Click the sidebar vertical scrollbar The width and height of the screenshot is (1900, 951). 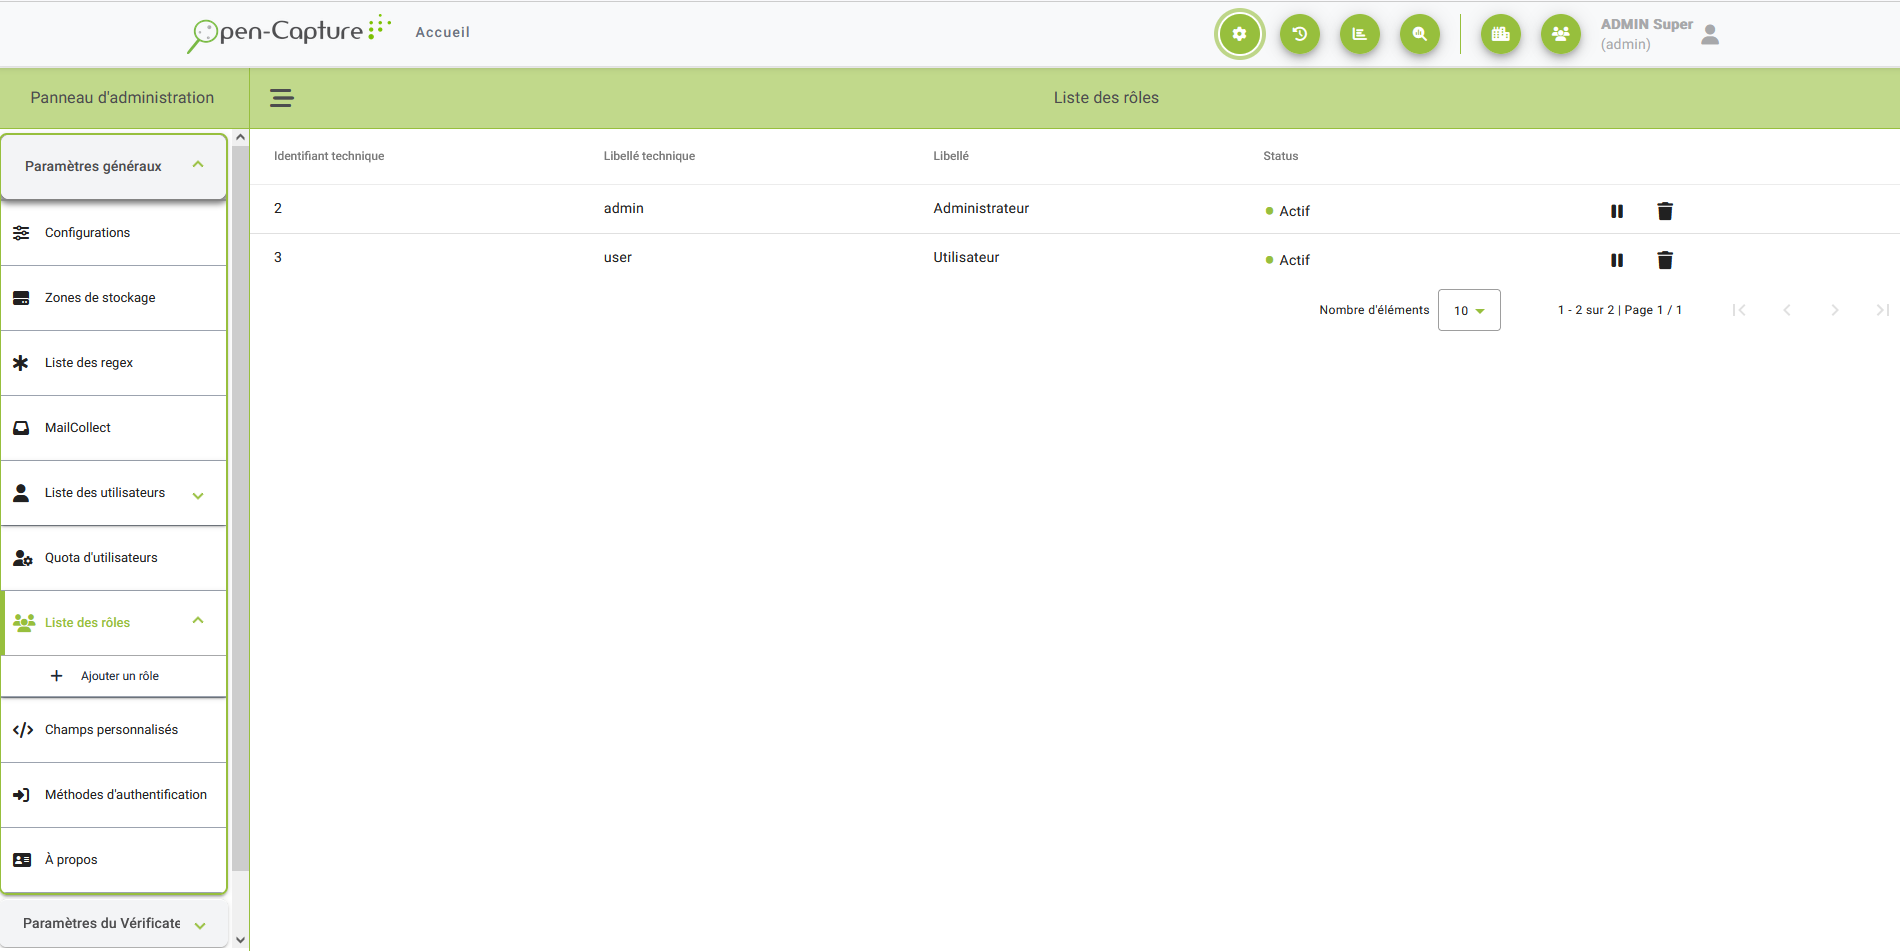coord(240,500)
